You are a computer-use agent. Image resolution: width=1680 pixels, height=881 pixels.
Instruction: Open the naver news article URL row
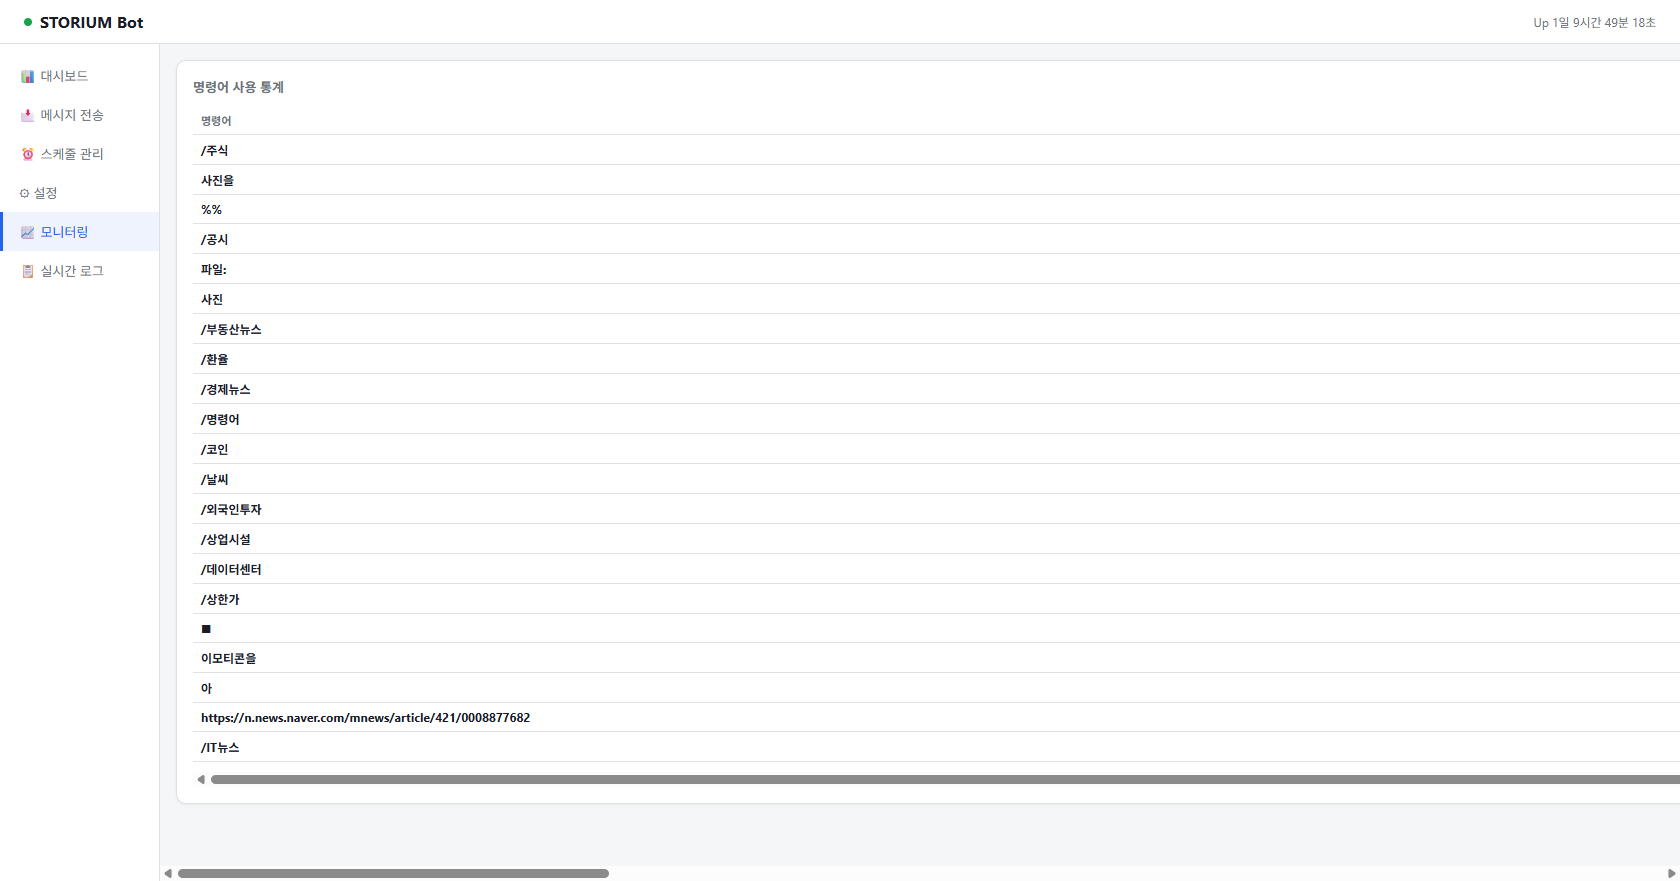(365, 718)
